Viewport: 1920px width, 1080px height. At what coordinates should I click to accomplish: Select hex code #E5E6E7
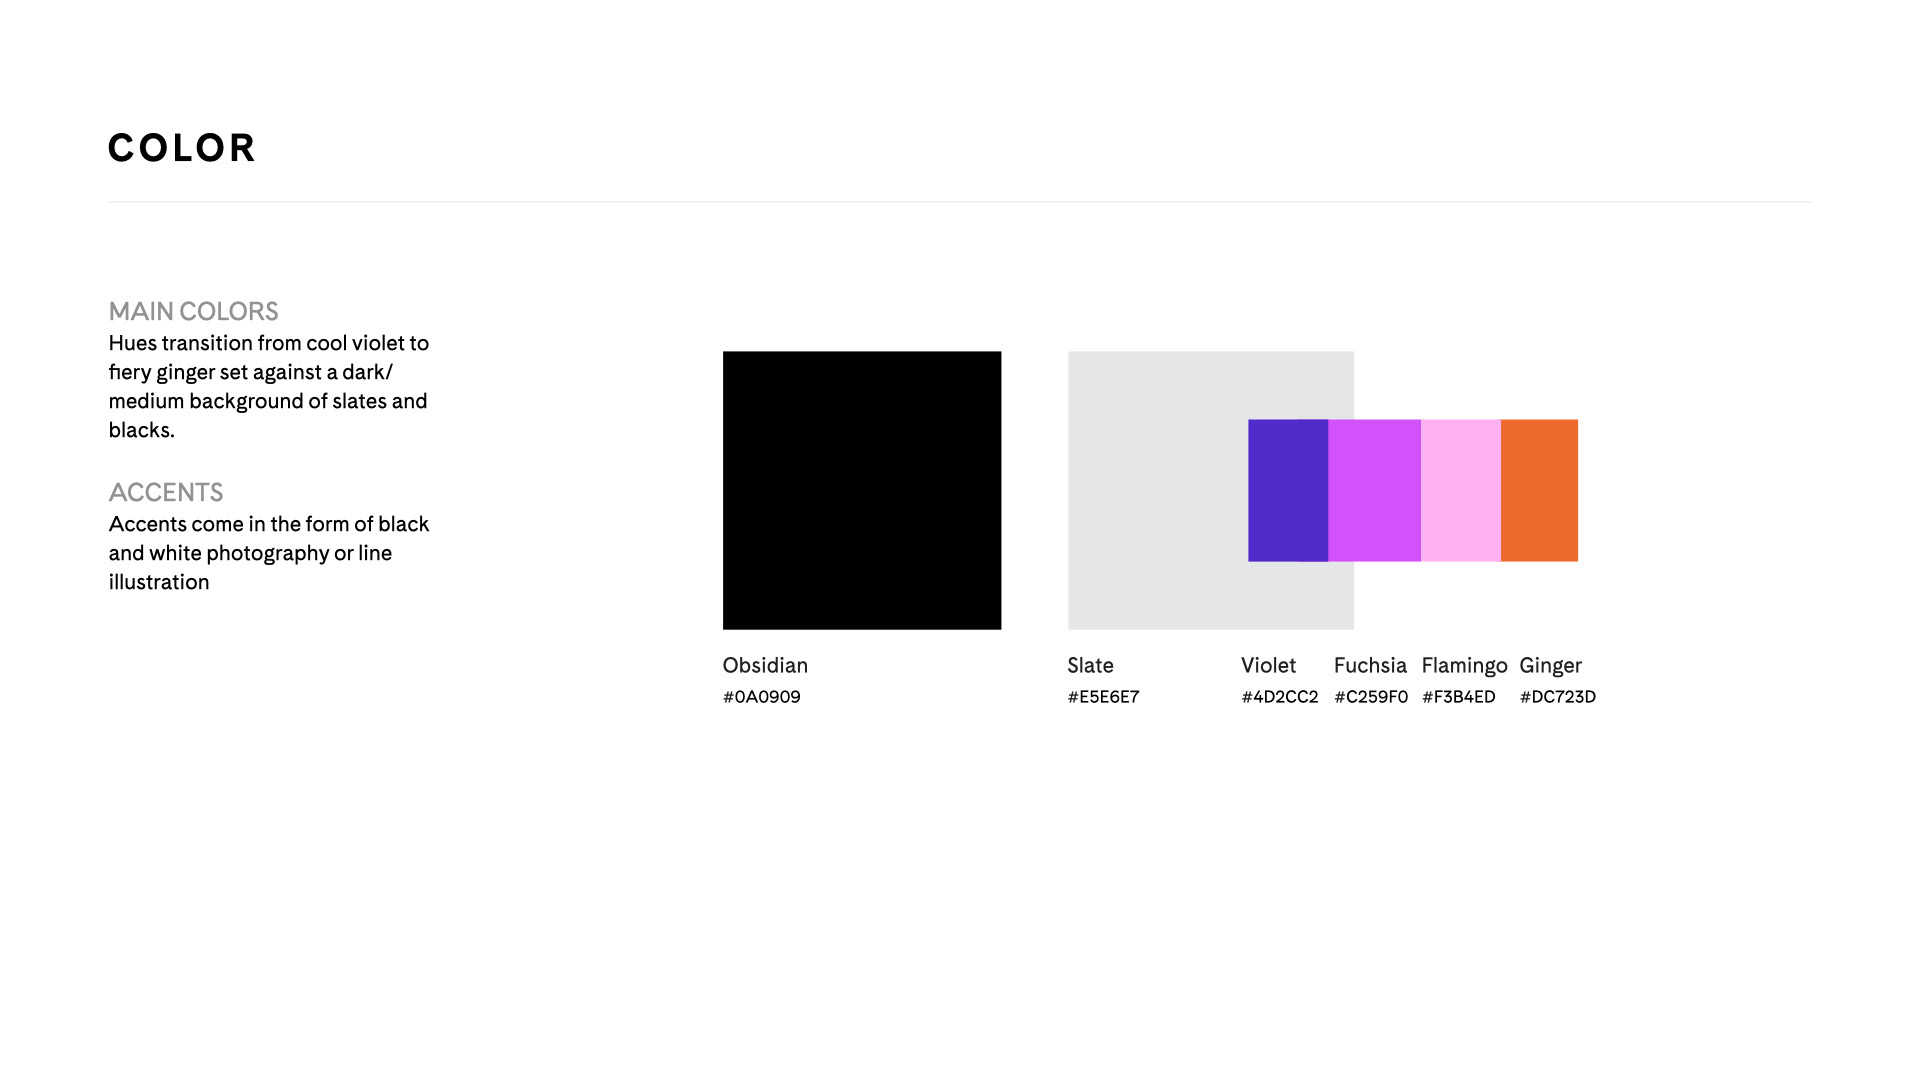[1103, 697]
